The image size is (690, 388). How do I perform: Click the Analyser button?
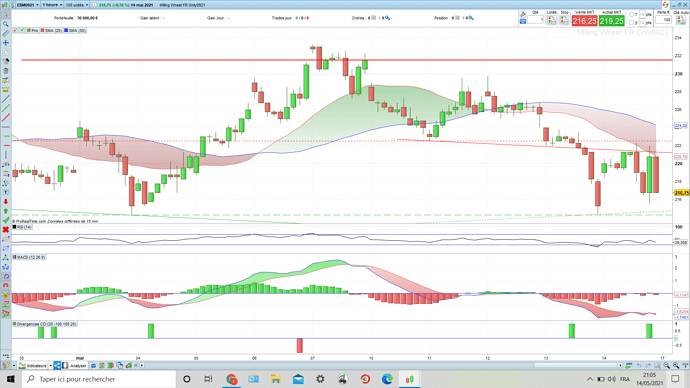click(x=74, y=366)
